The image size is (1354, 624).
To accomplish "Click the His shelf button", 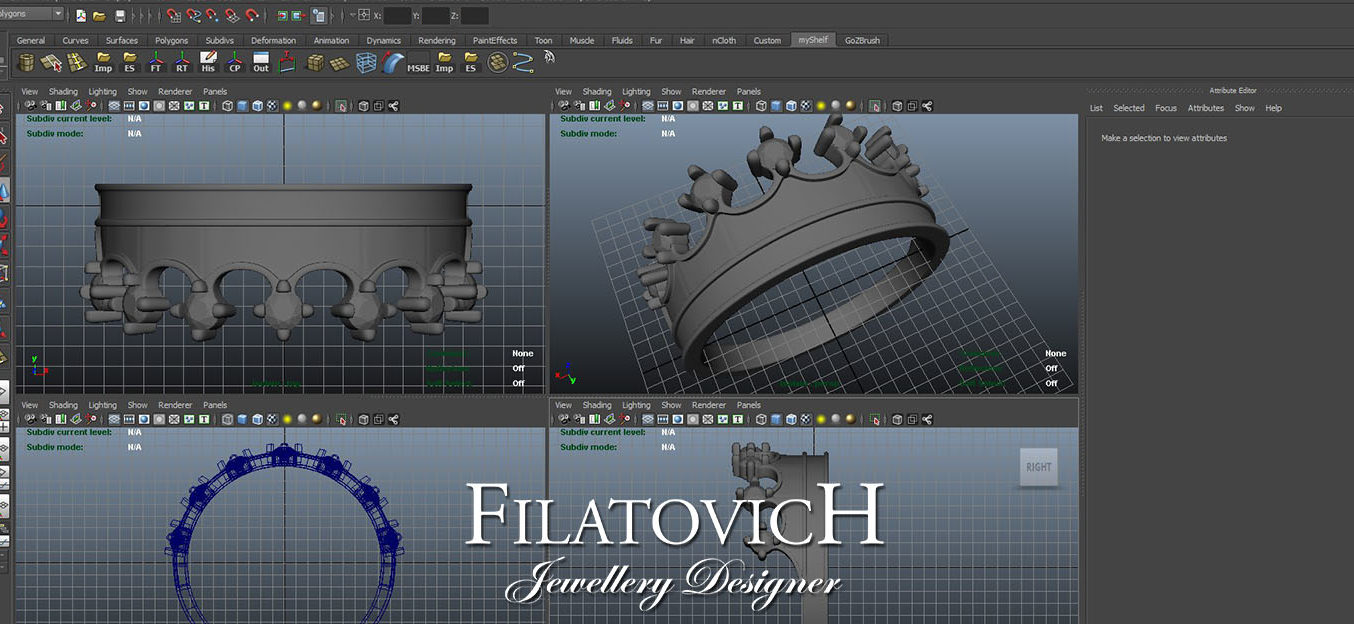I will click(208, 62).
